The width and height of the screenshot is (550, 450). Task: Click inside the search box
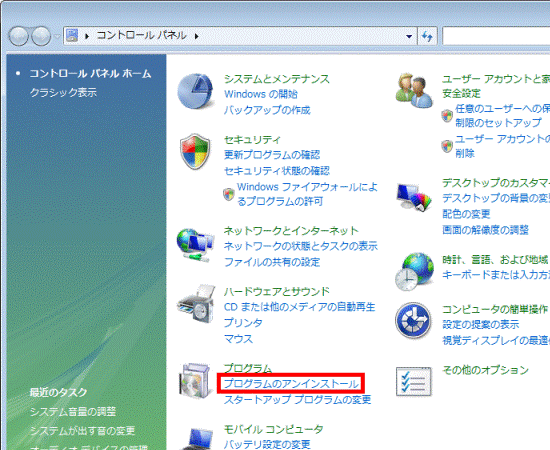(496, 36)
